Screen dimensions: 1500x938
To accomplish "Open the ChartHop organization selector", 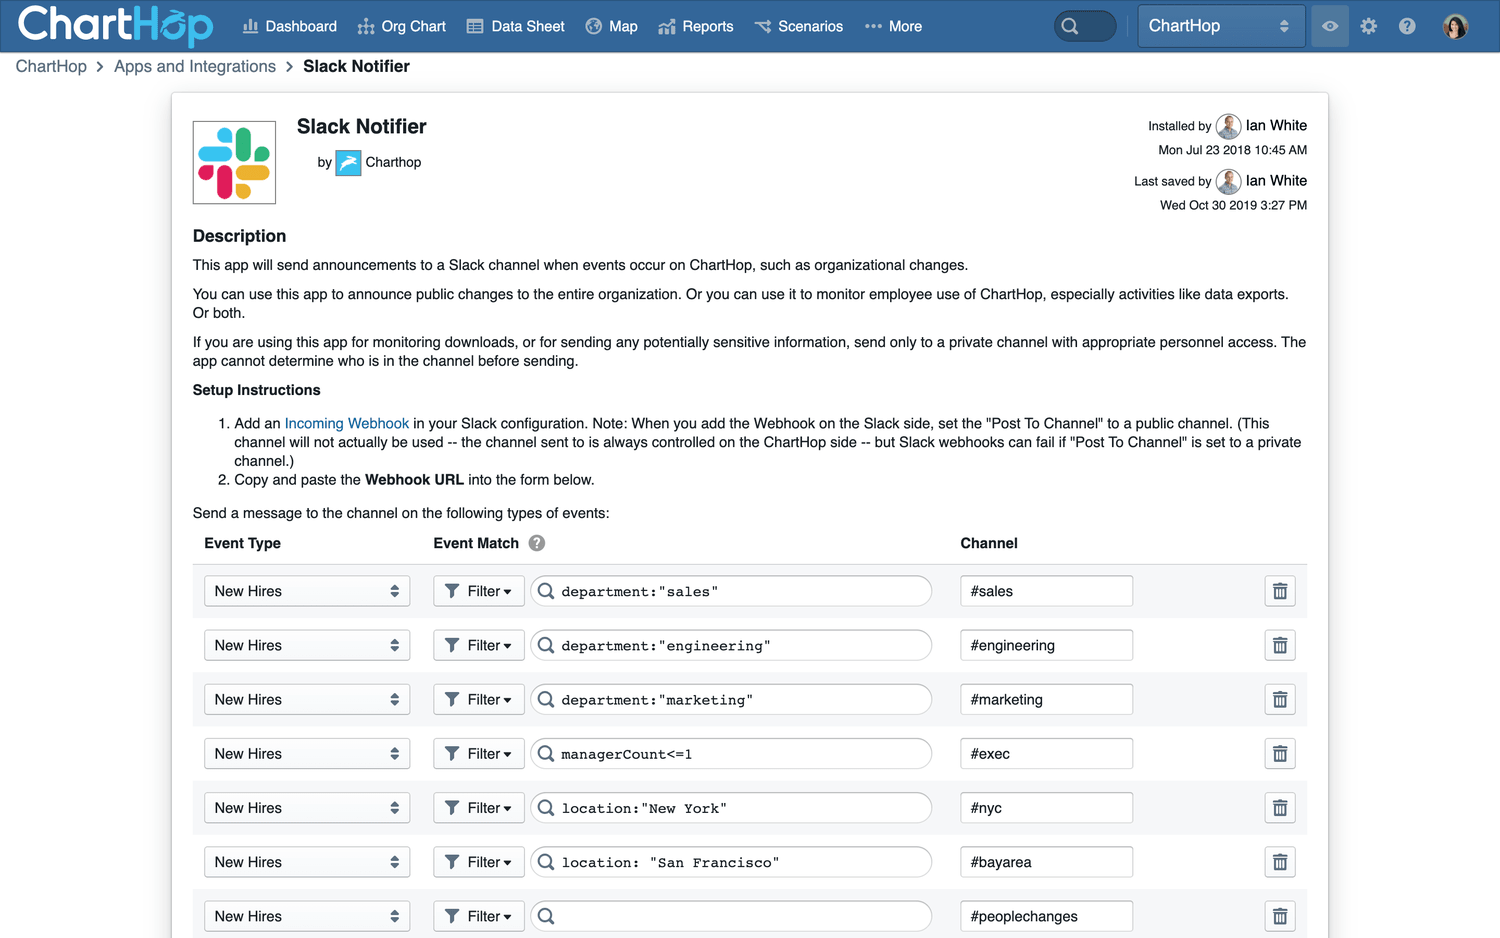I will tap(1220, 26).
